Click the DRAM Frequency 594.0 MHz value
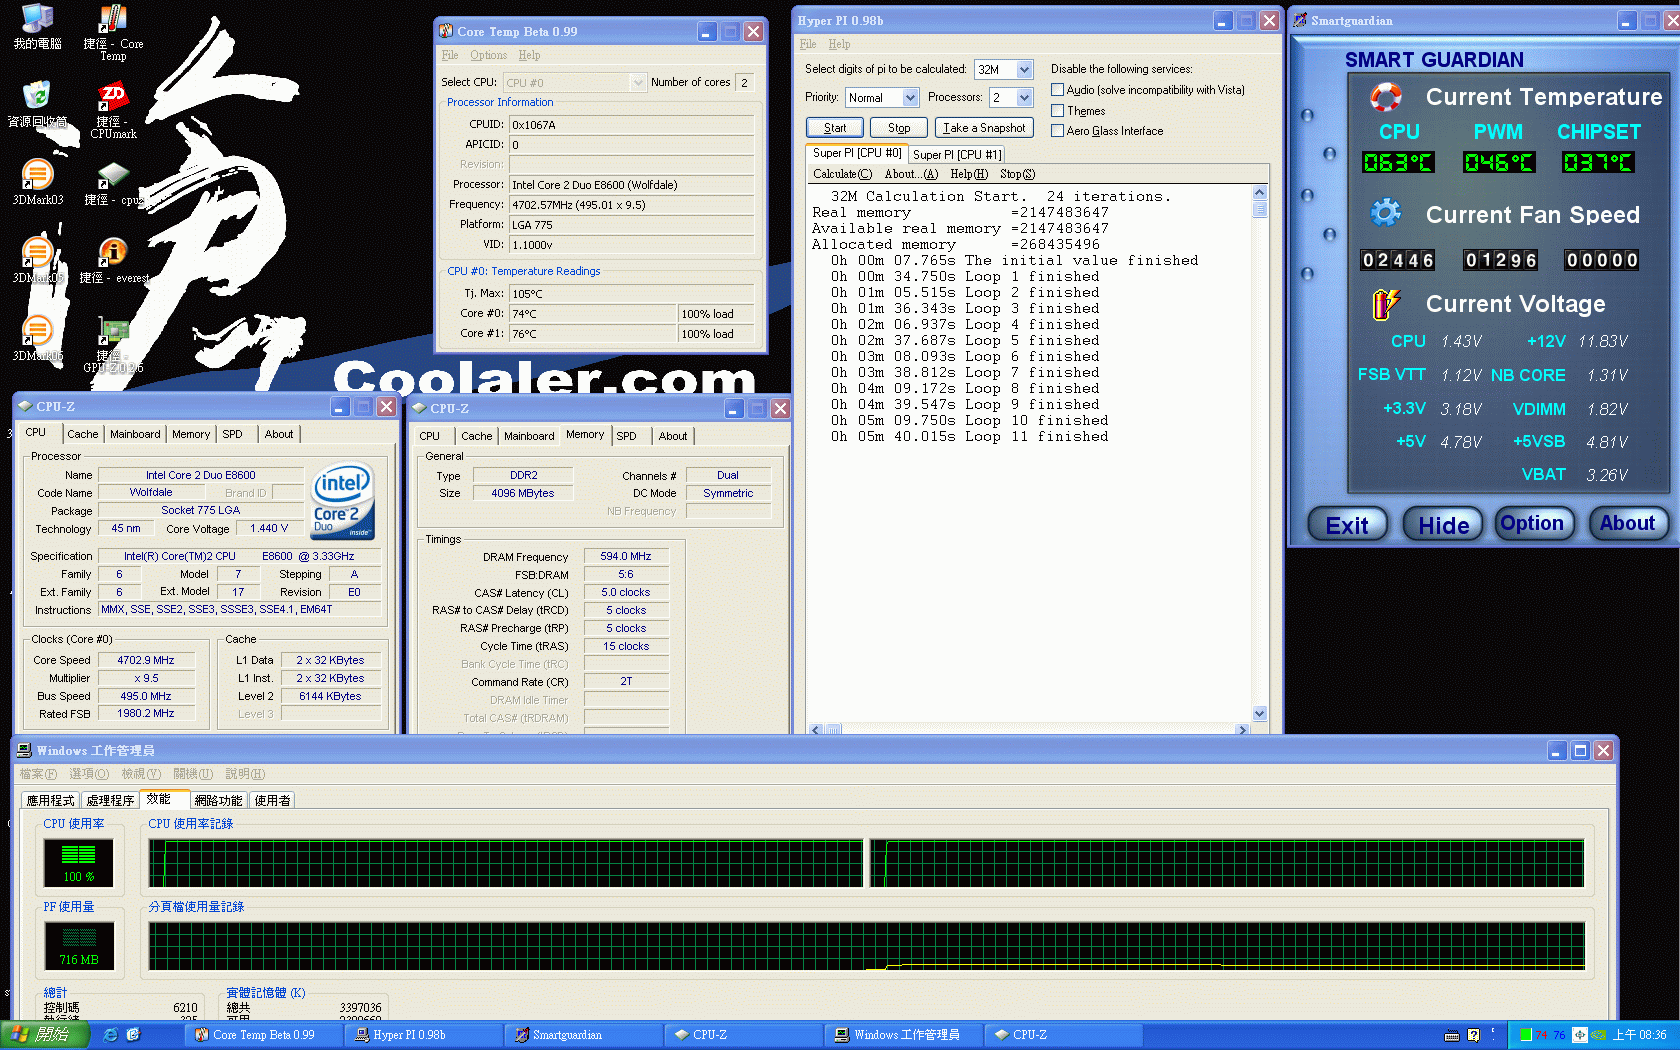 (626, 556)
